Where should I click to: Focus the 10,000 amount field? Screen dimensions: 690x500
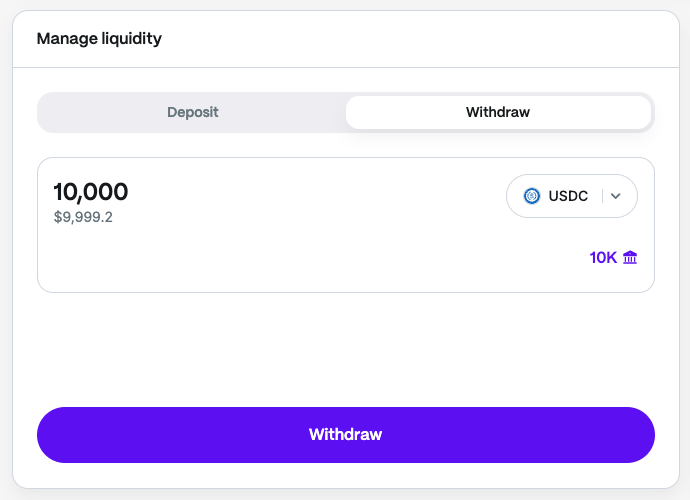91,192
